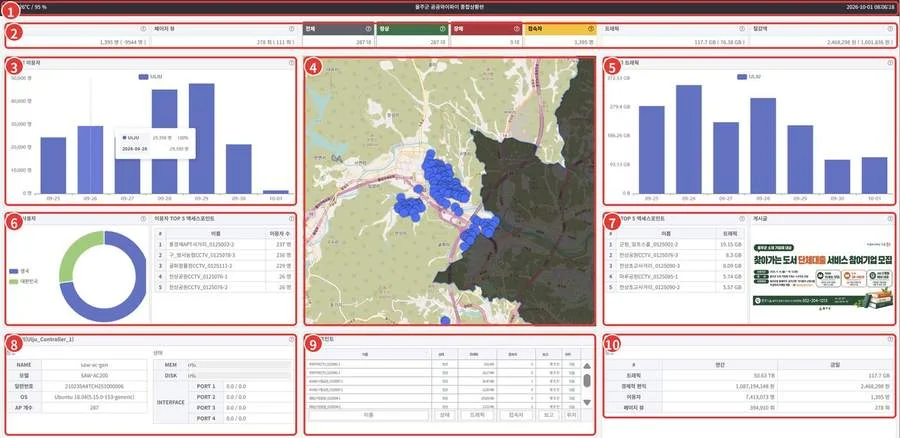Open help icon of the donut chart panel
Image resolution: width=900 pixels, height=438 pixels.
[143, 218]
